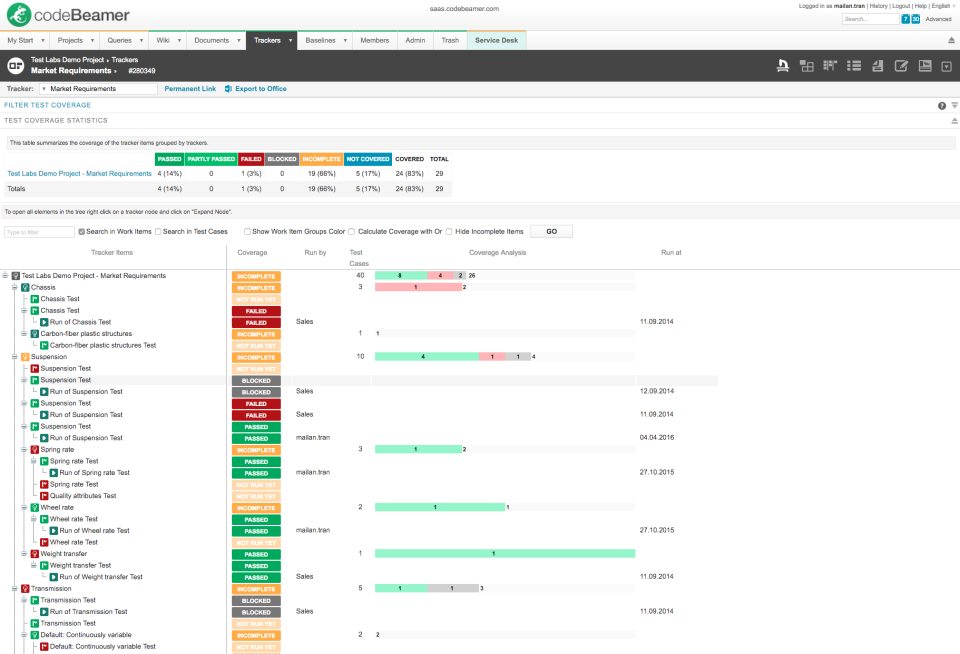The image size is (960, 654).
Task: Click the Permanent Link link
Action: click(190, 89)
